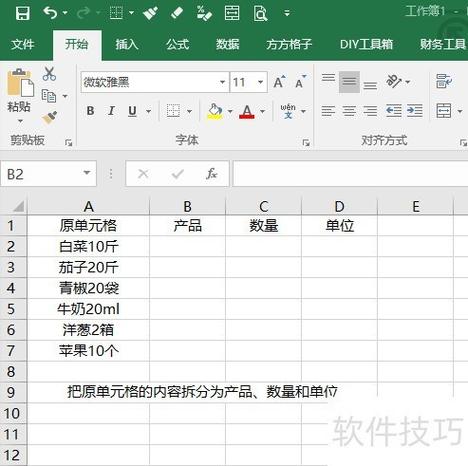
Task: Click the Merge and Center icon
Action: point(444,111)
